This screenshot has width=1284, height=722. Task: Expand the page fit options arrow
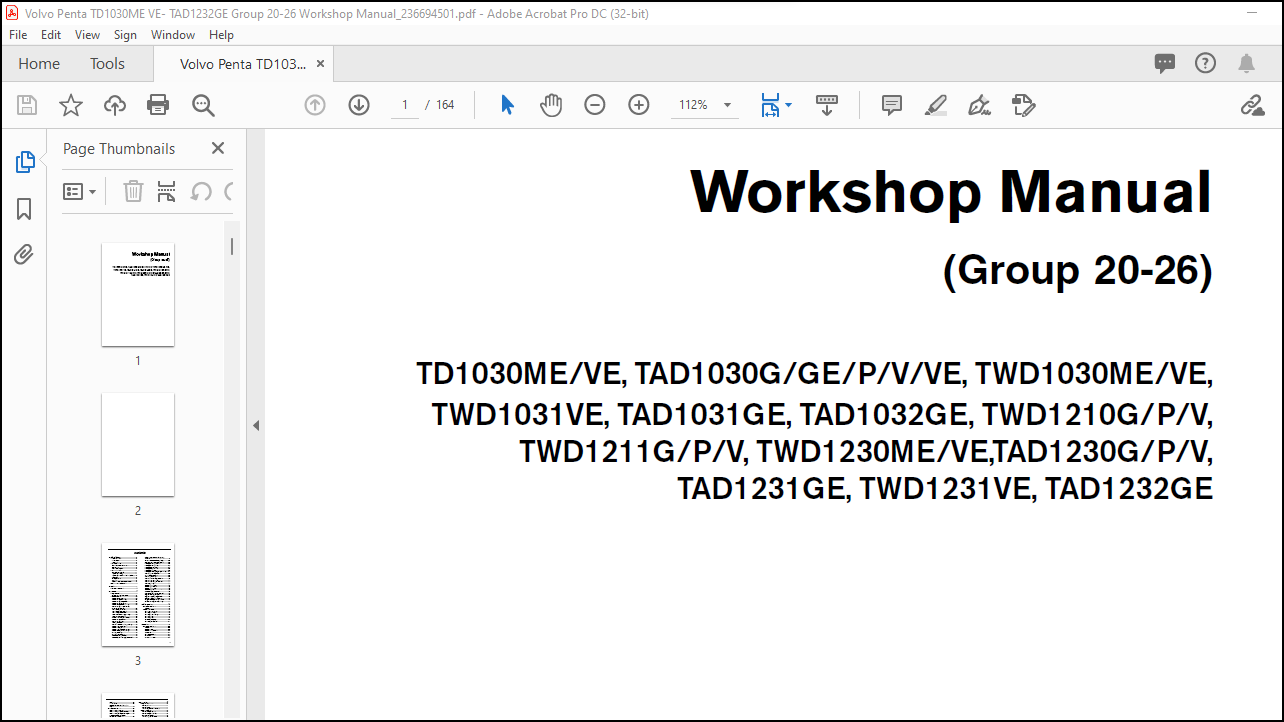tap(788, 105)
